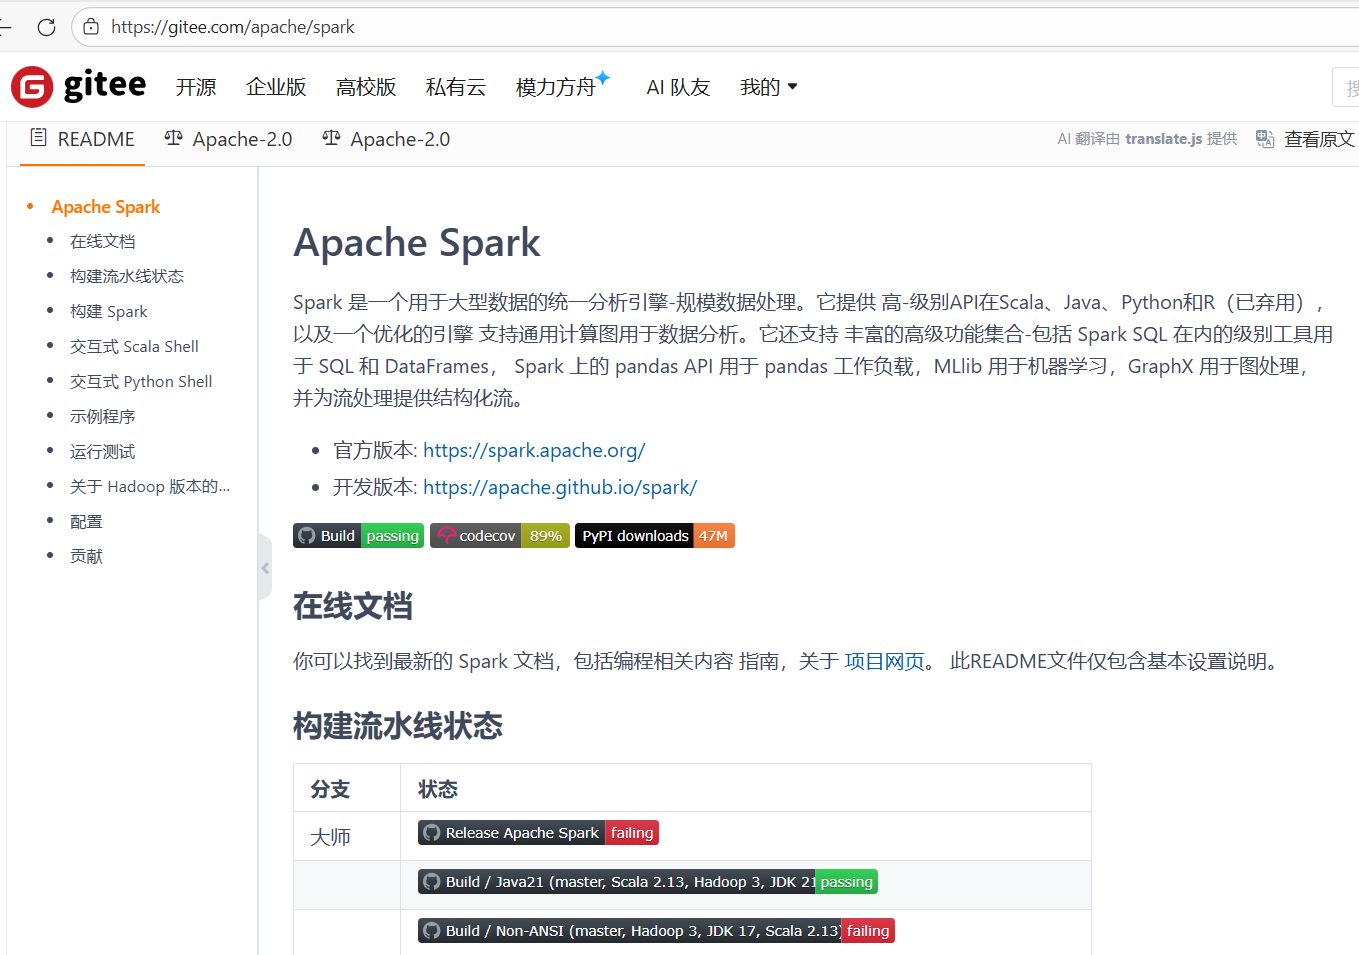The height and width of the screenshot is (955, 1359).
Task: Select Apache Spark in the outline
Action: pos(106,207)
